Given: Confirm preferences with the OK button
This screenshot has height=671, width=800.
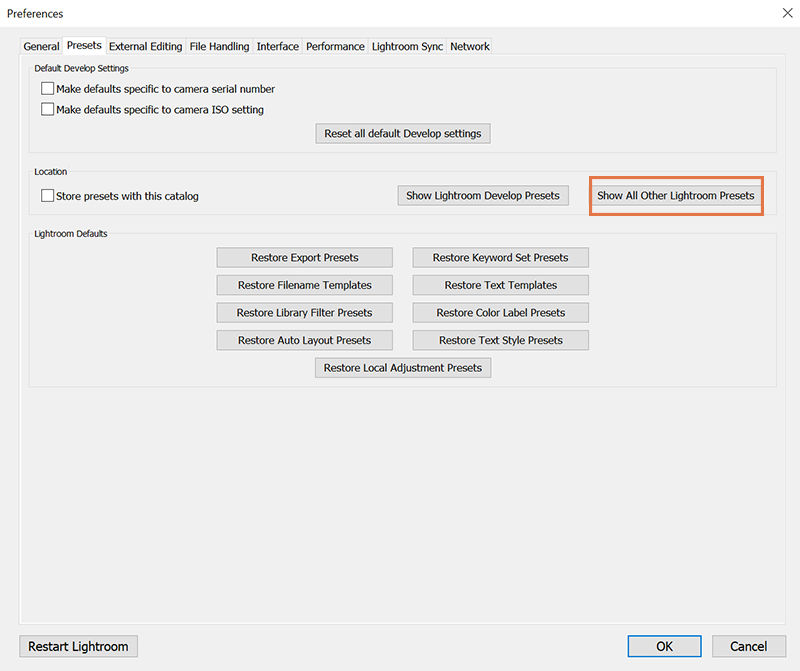Looking at the screenshot, I should [664, 646].
